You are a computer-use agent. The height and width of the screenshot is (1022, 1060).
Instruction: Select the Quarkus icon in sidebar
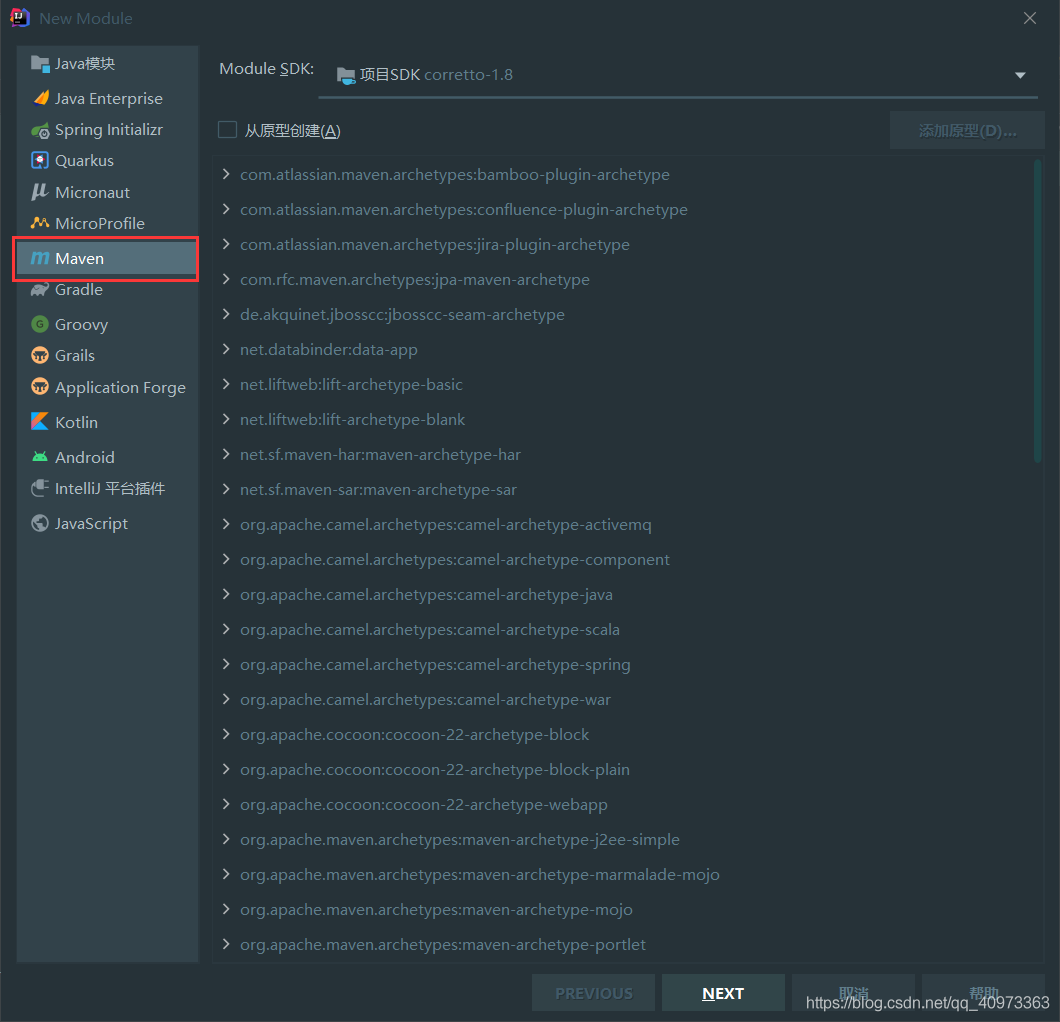[x=40, y=161]
